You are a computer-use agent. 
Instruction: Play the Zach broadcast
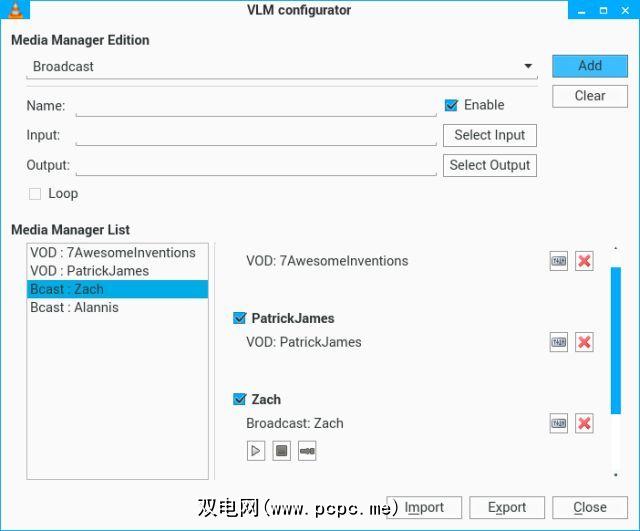pyautogui.click(x=256, y=451)
